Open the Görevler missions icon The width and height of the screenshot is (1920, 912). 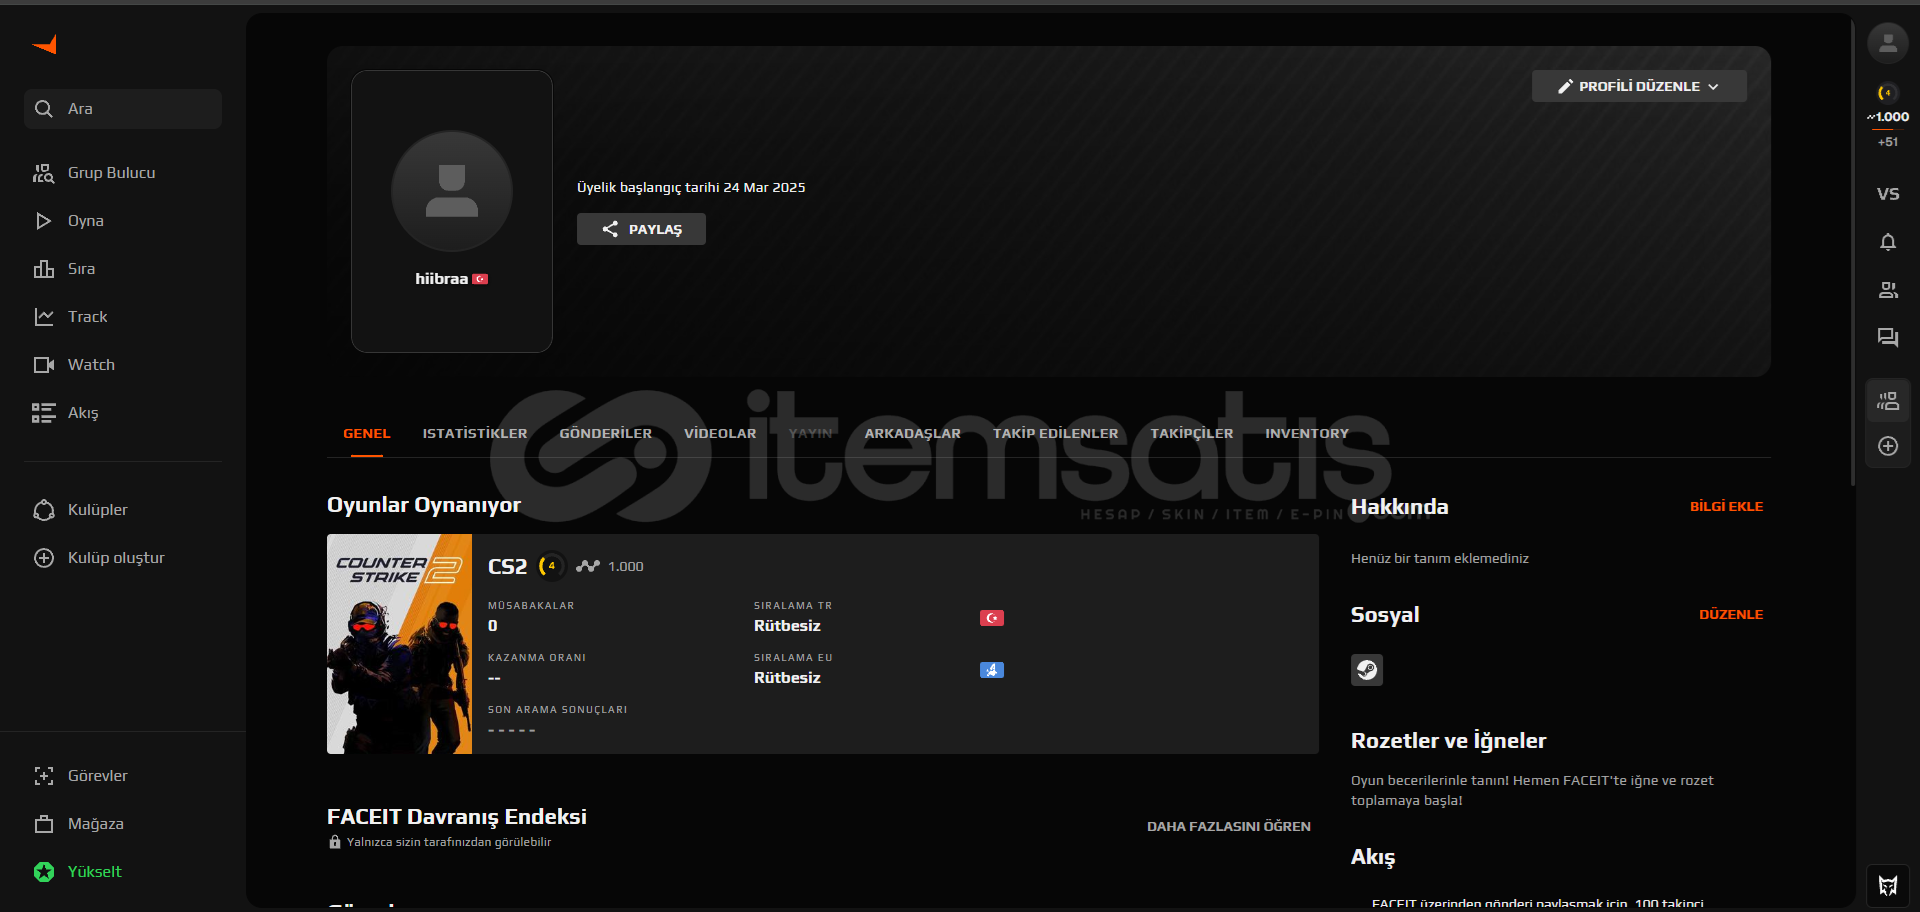44,776
